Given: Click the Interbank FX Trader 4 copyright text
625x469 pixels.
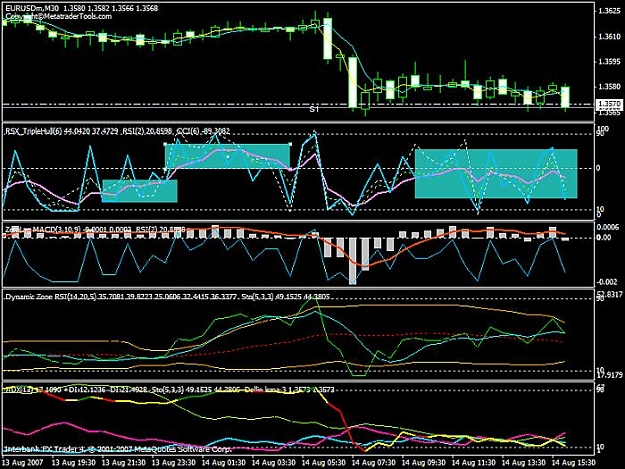Looking at the screenshot, I should pos(118,449).
